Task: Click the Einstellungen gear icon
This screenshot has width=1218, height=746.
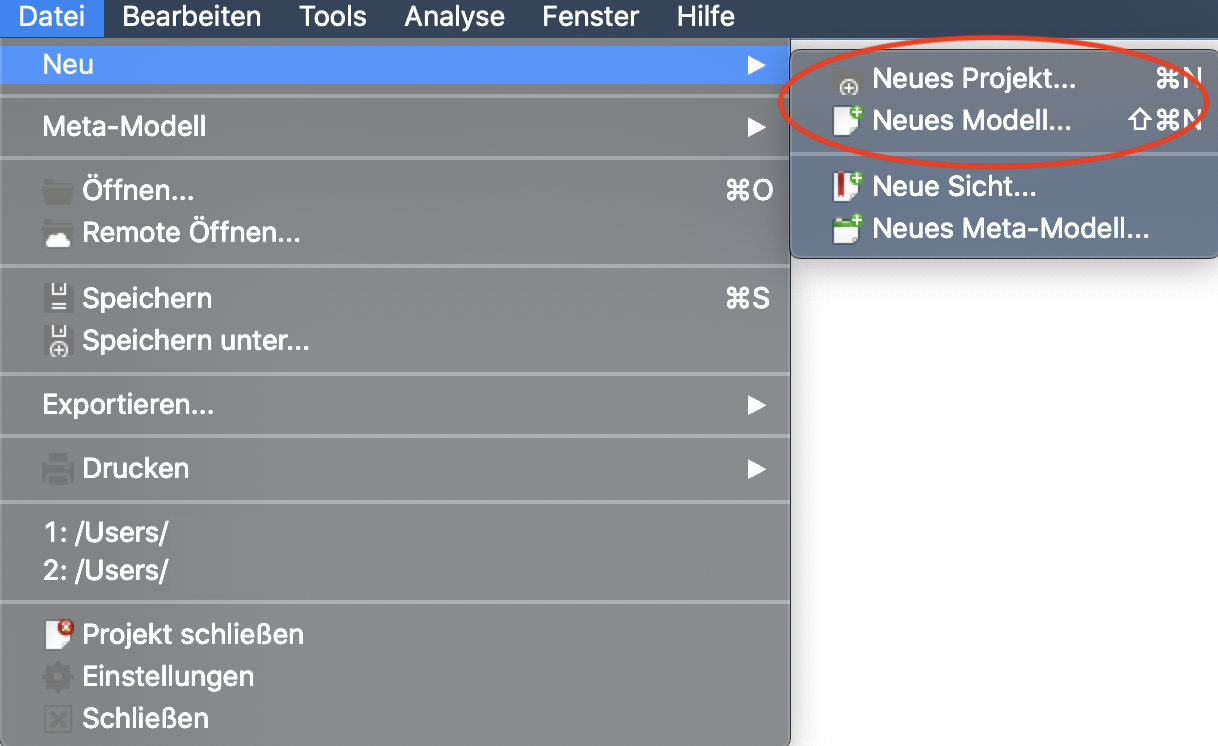Action: (x=58, y=677)
